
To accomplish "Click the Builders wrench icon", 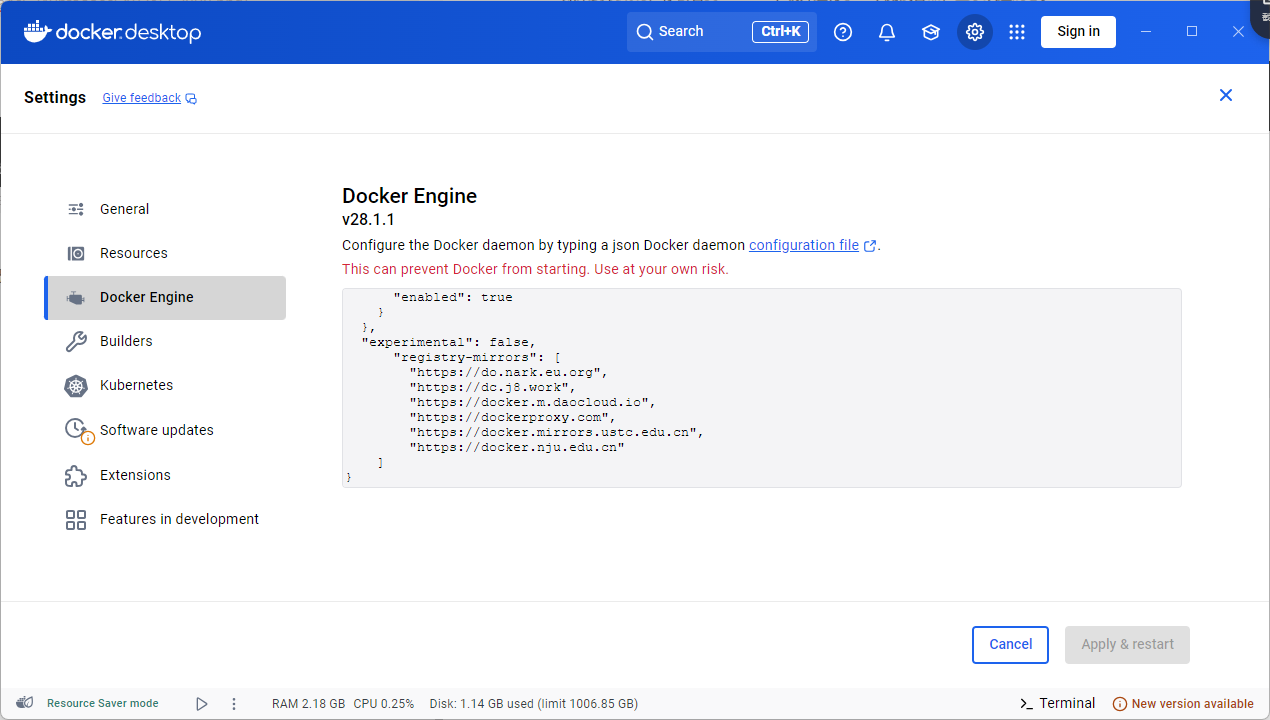I will tap(76, 342).
